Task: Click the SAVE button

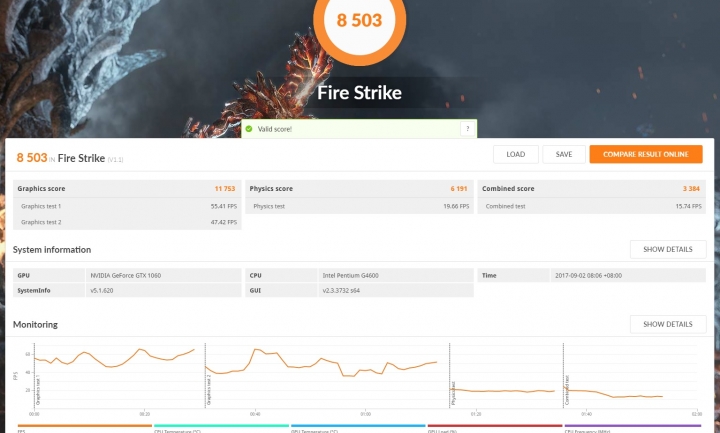Action: tap(564, 154)
